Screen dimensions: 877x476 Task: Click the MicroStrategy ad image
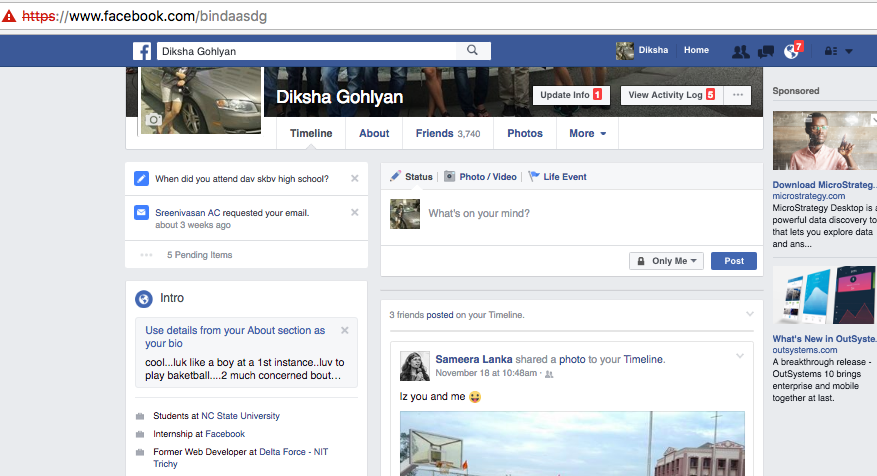point(824,140)
